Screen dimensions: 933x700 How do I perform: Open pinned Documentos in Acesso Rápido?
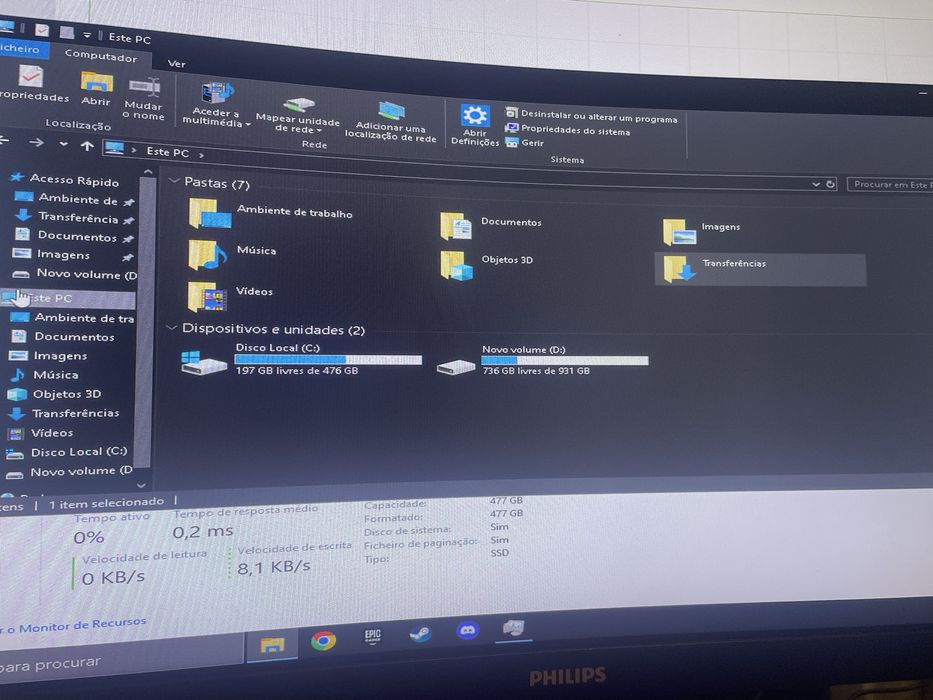tap(72, 236)
